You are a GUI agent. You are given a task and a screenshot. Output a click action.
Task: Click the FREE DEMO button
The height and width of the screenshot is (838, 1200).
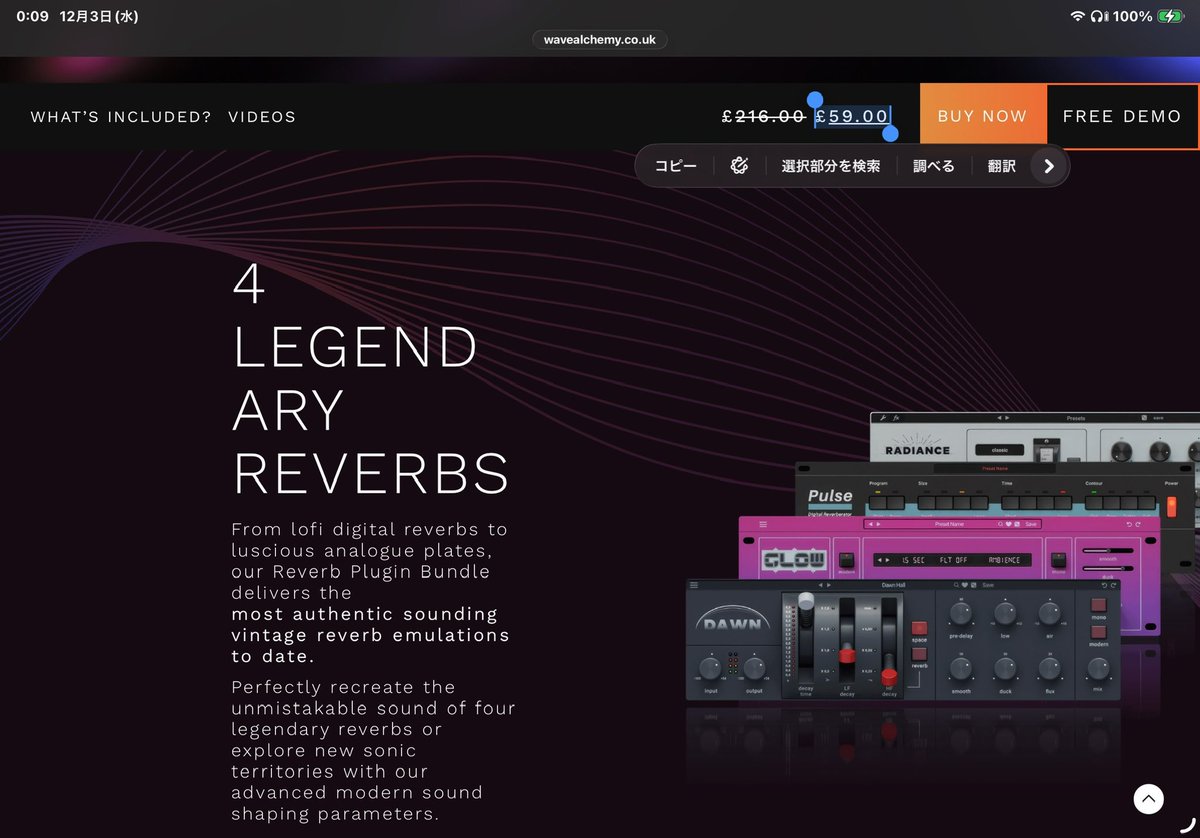1122,116
